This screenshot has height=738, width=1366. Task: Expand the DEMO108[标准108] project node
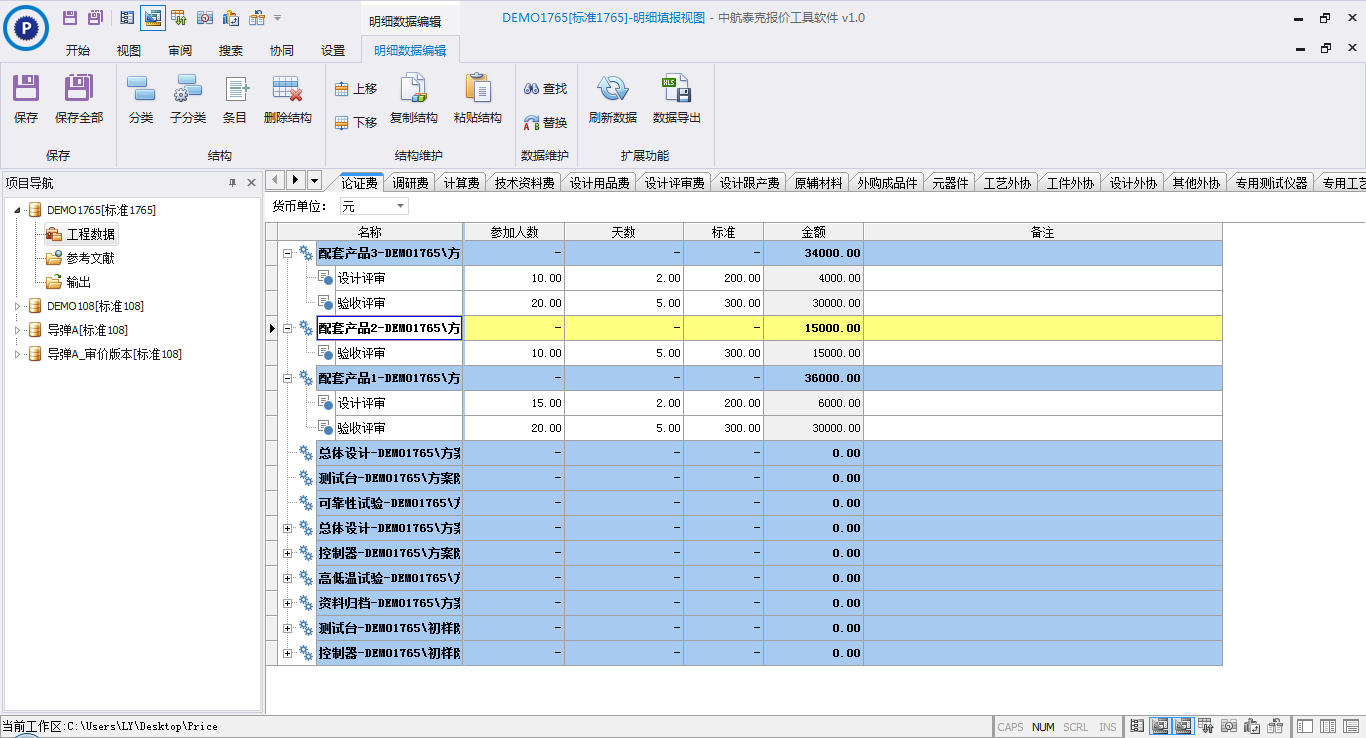[17, 306]
